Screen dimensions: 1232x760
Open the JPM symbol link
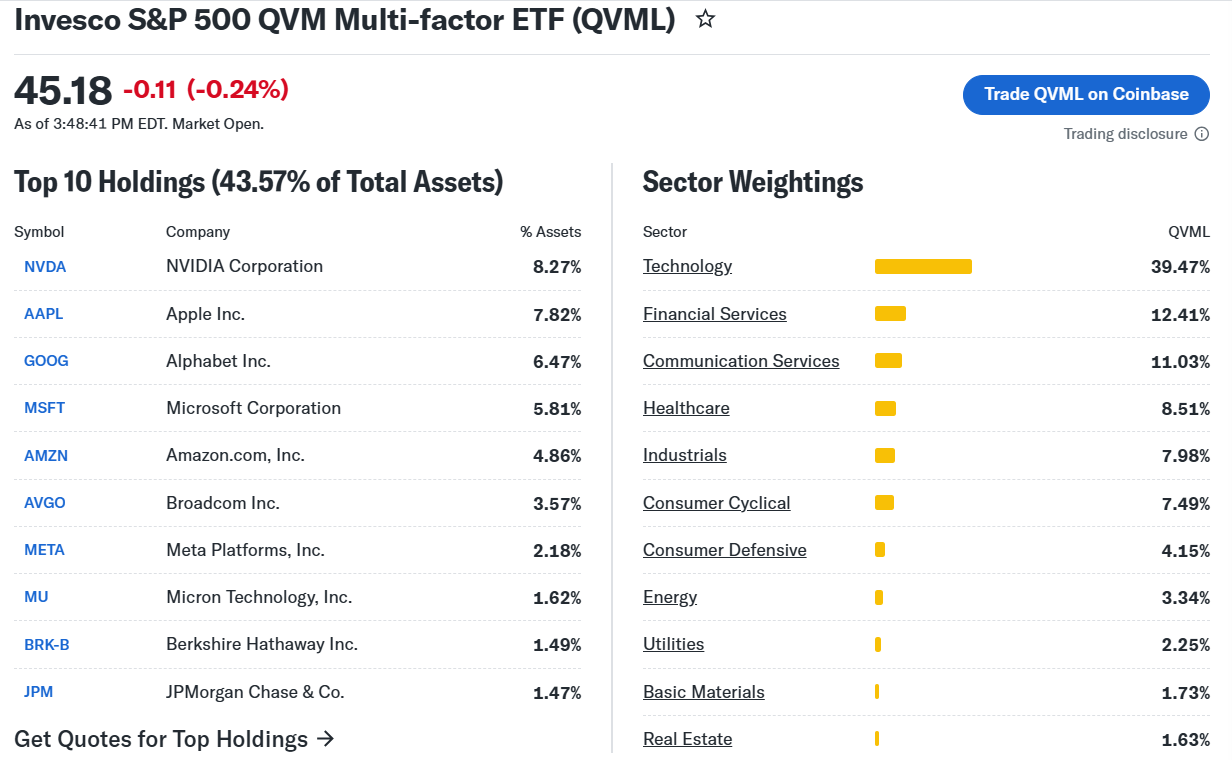point(38,692)
